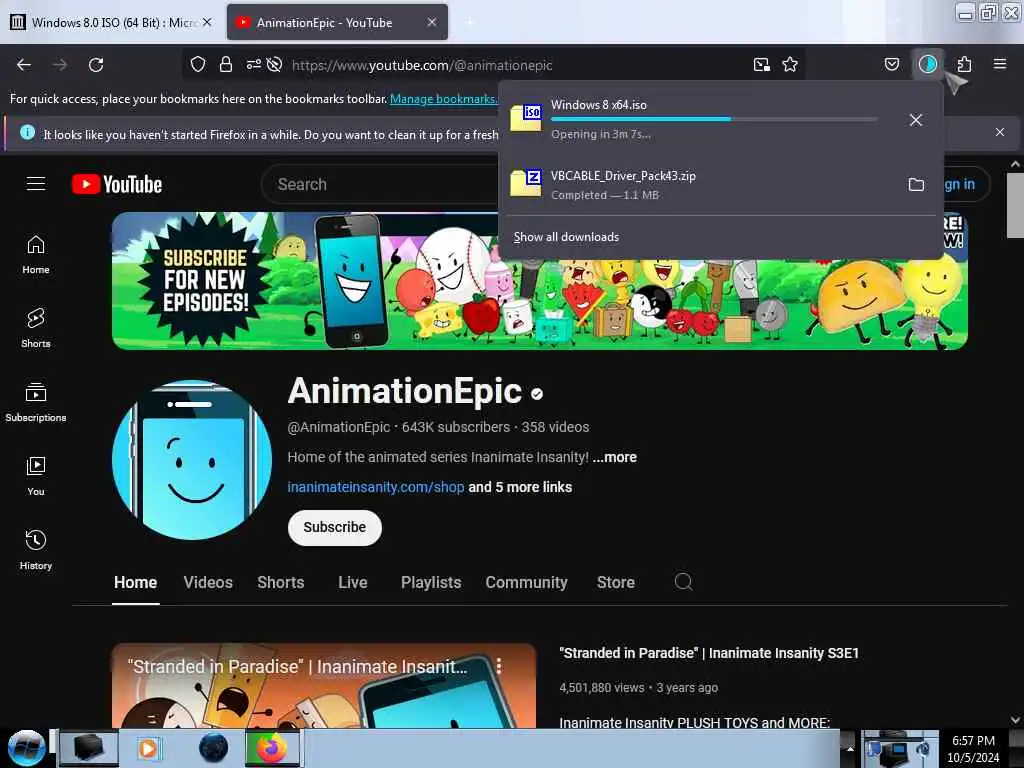1024x768 pixels.
Task: Select the channel Videos tab
Action: point(208,583)
